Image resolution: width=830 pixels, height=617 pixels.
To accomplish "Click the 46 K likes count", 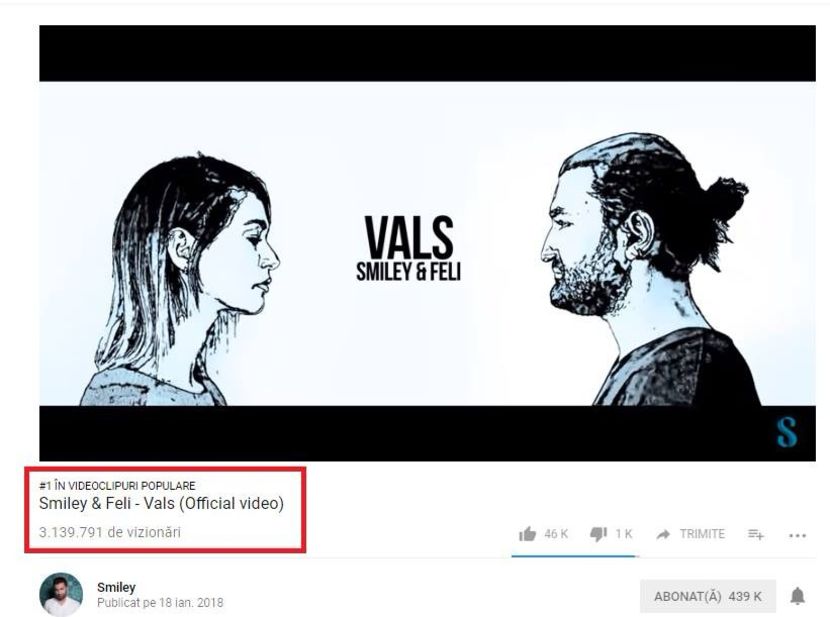I will point(556,534).
